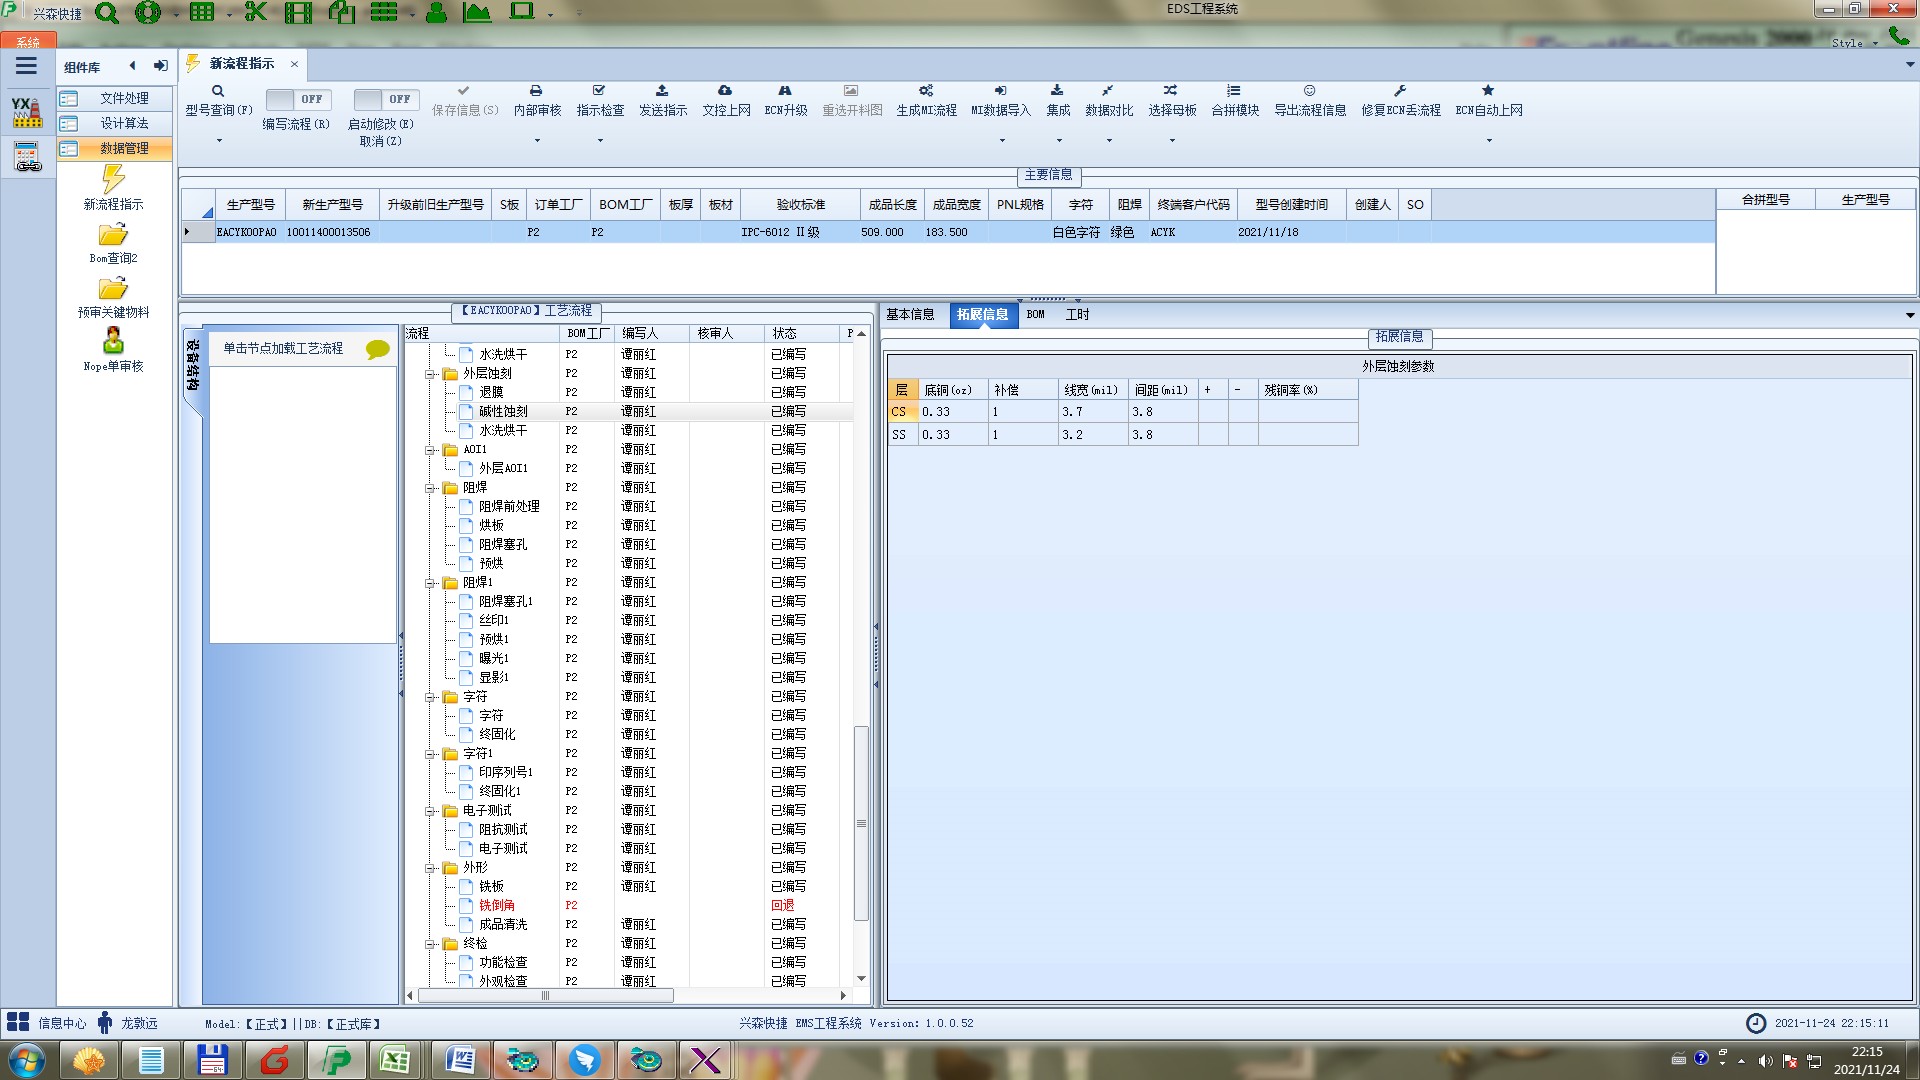Switch to the 基本信息 tab
Viewport: 1920px width, 1080px height.
[x=910, y=315]
